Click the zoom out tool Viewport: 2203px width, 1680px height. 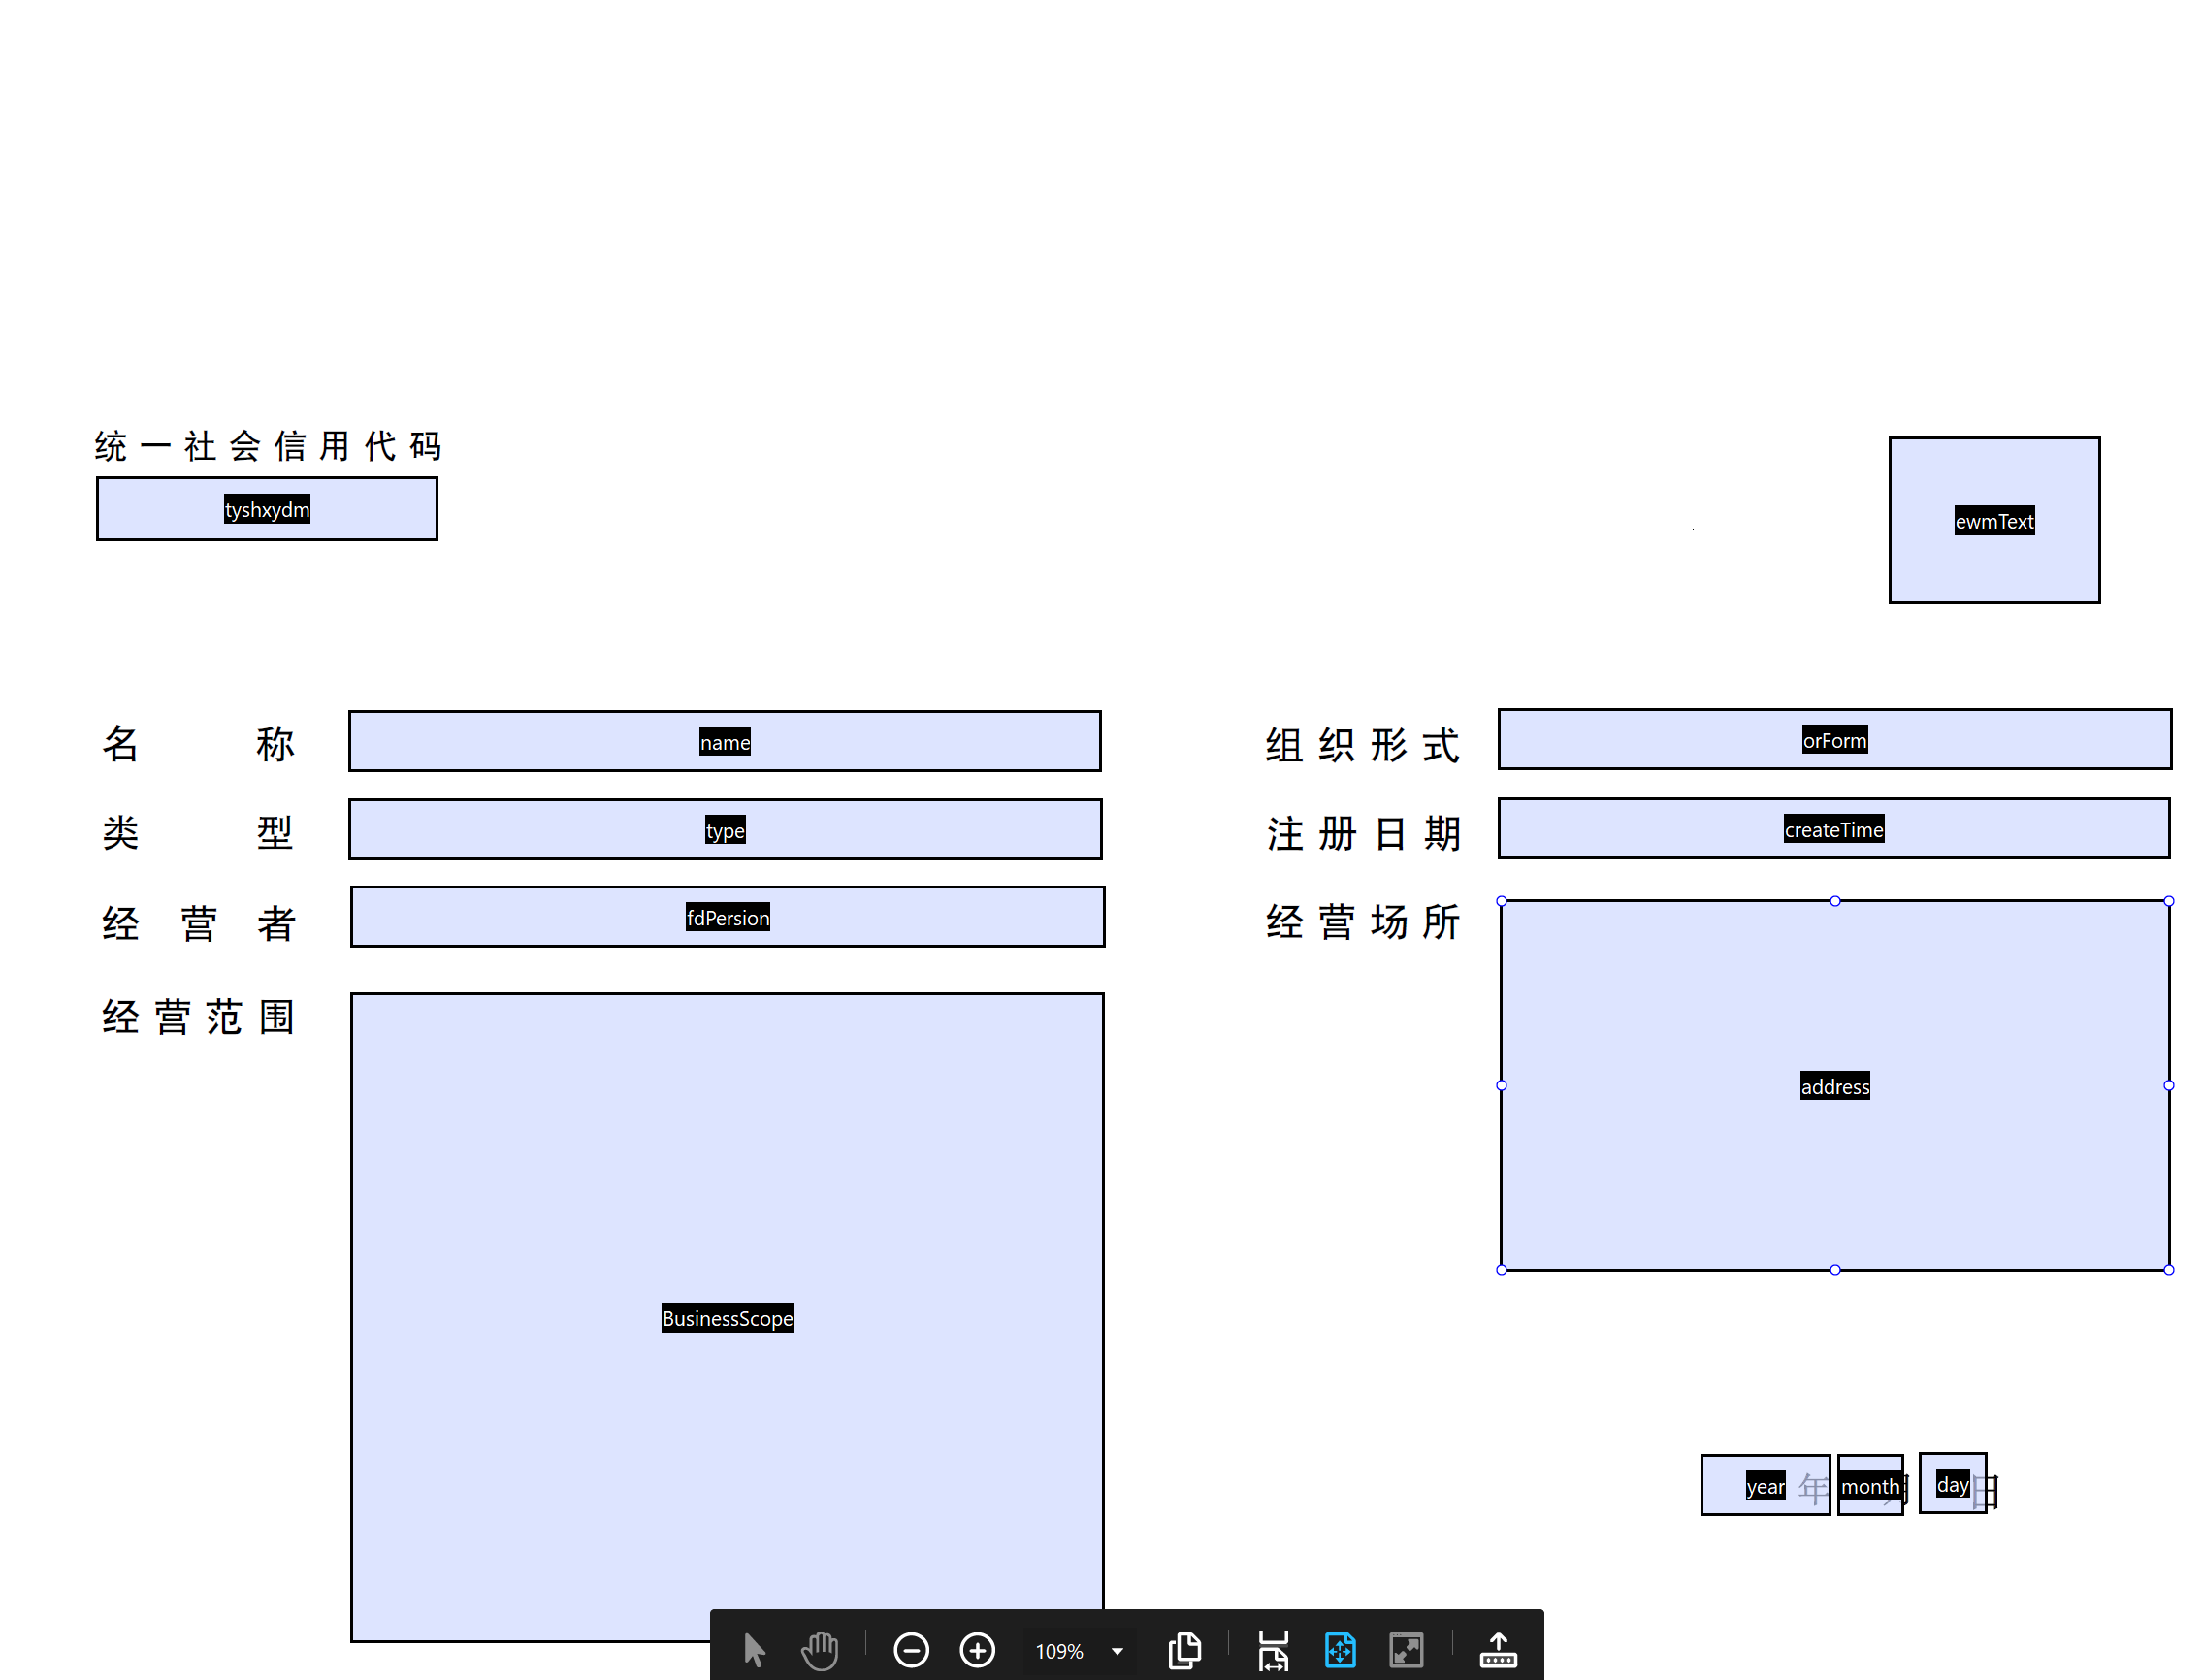[906, 1650]
